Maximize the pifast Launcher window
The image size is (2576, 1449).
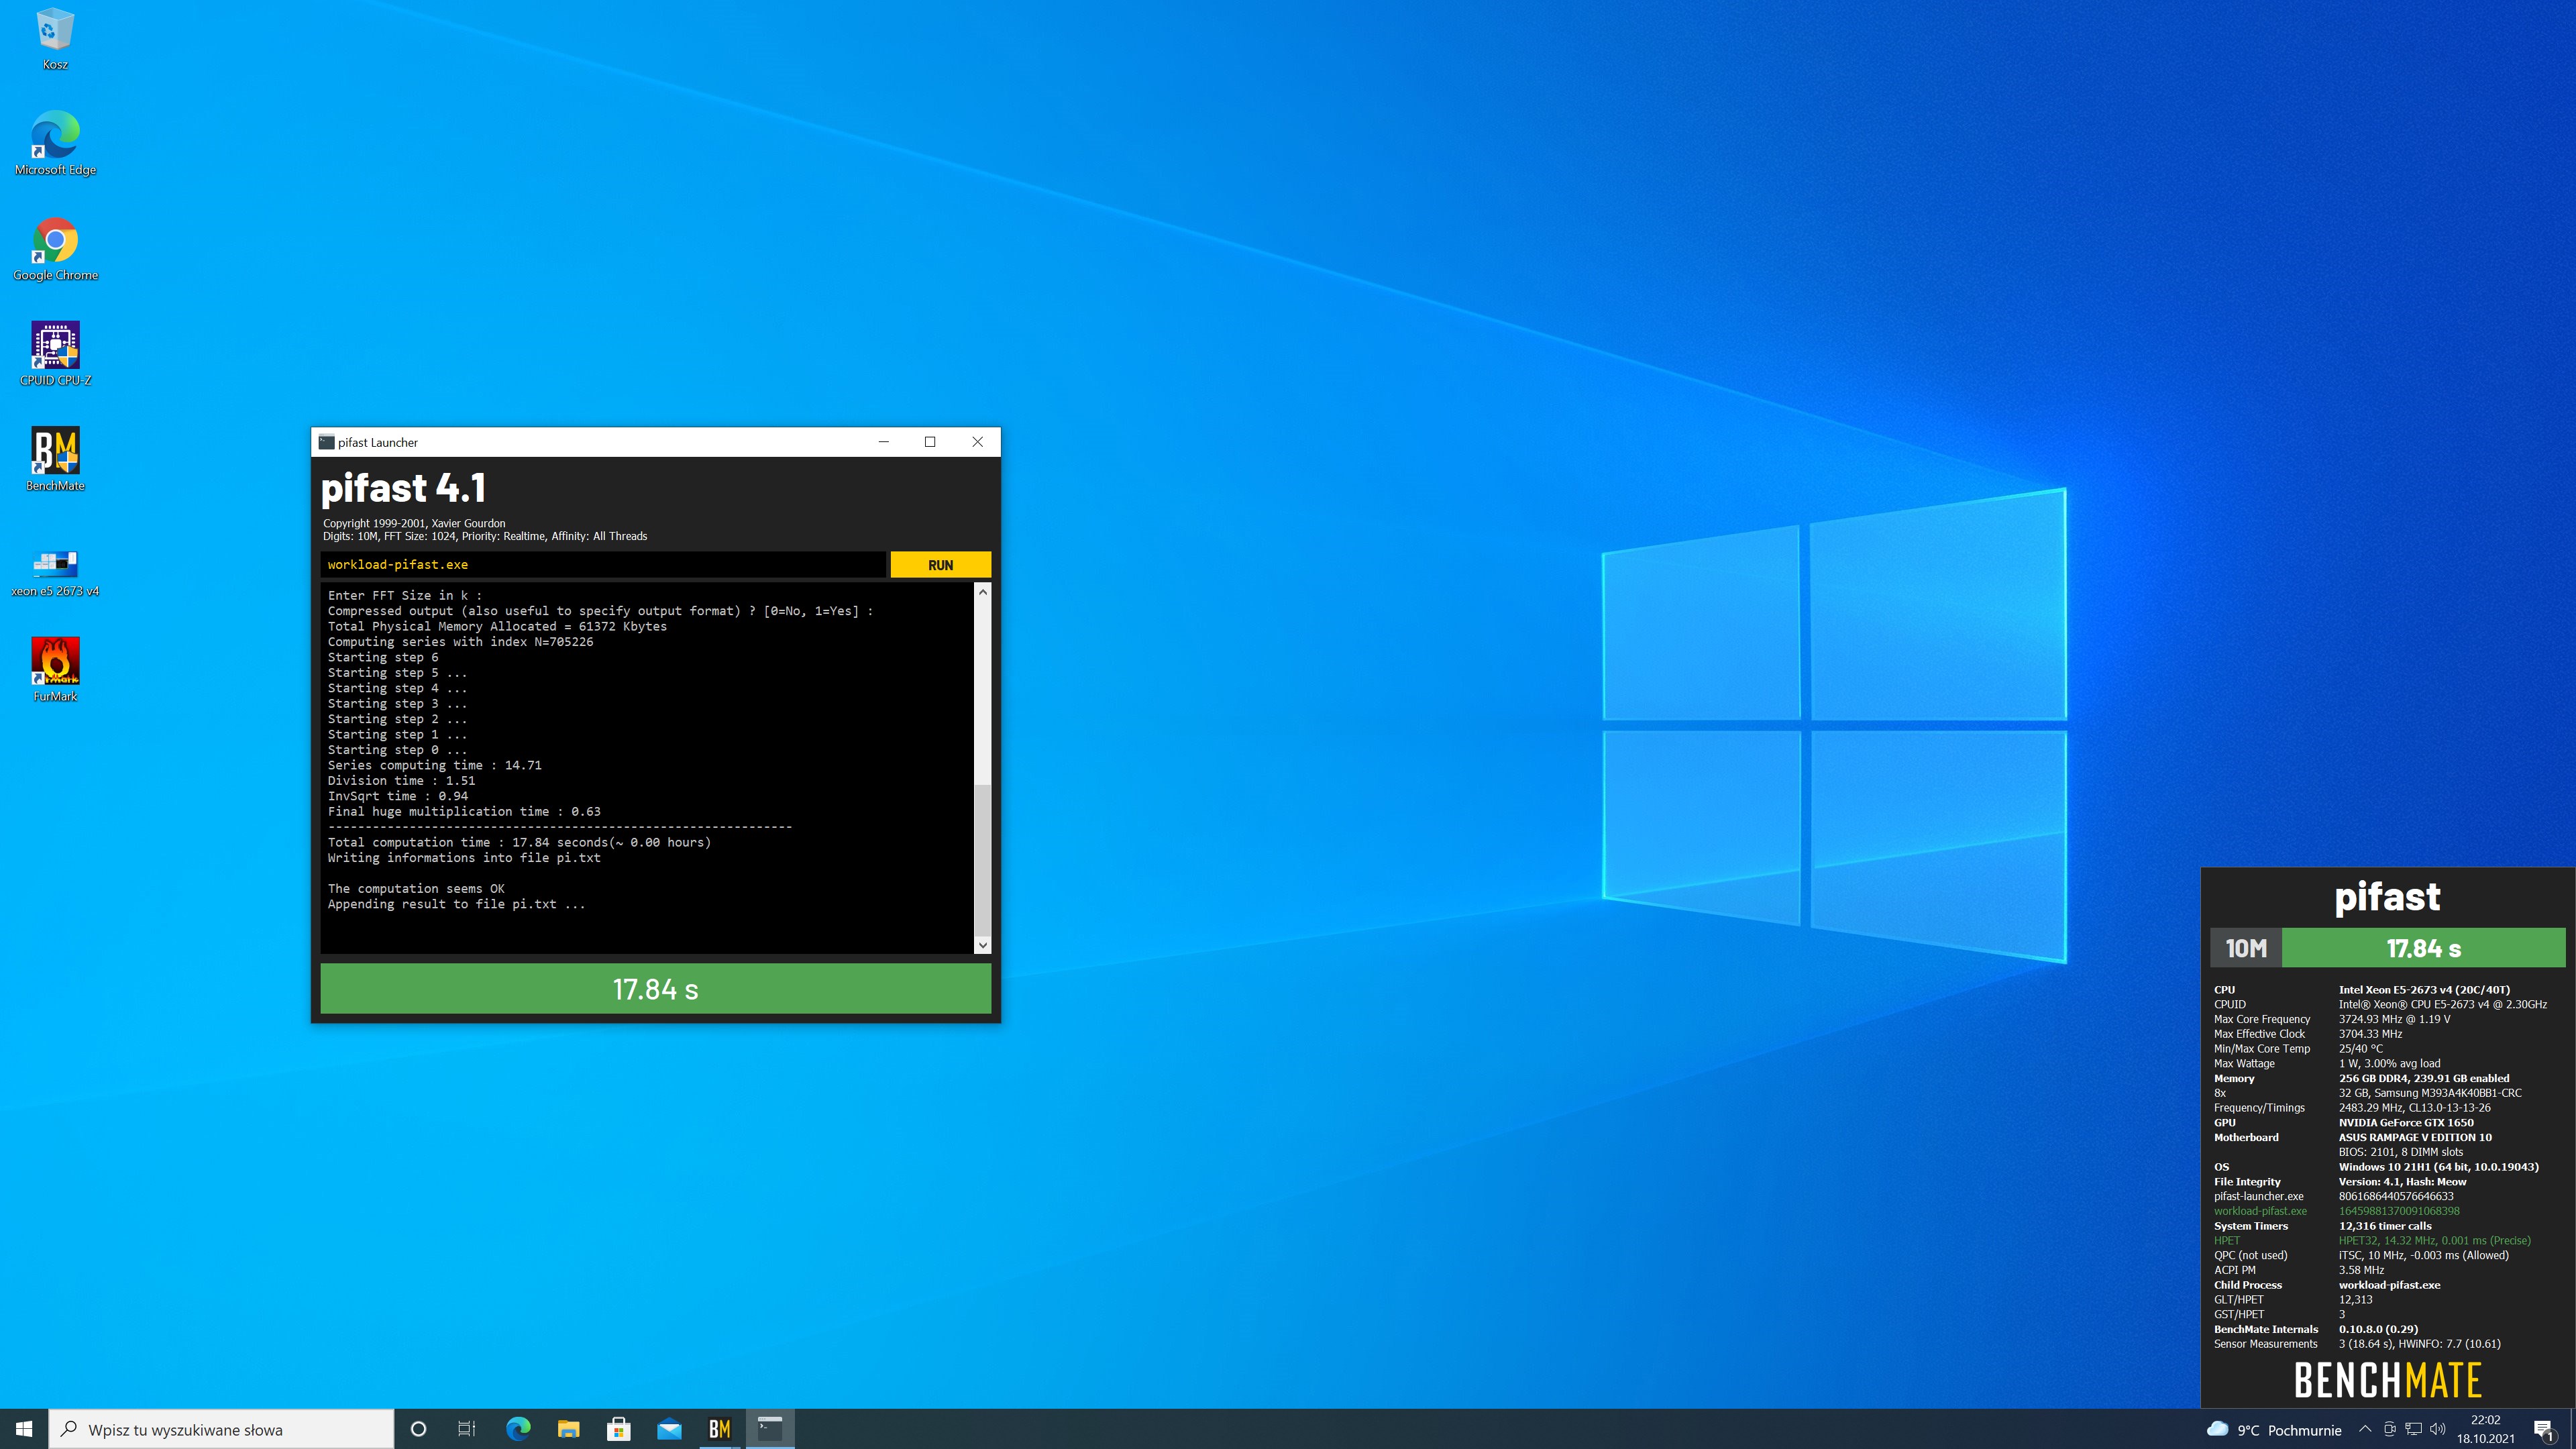(930, 442)
